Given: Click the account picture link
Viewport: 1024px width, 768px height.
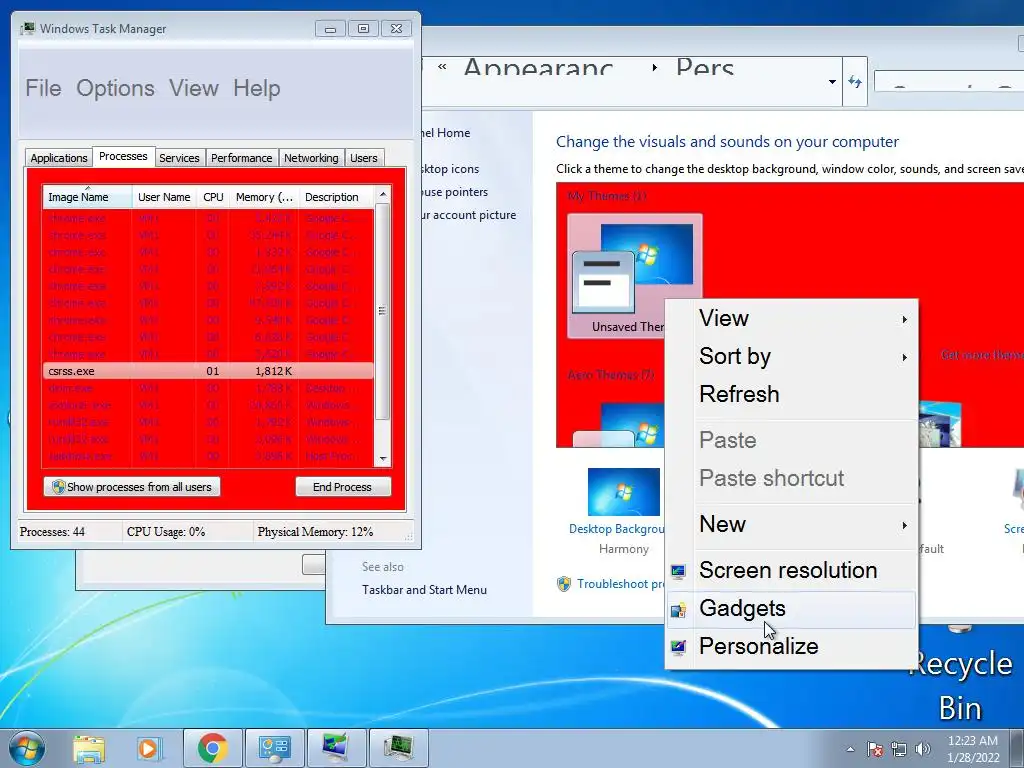Looking at the screenshot, I should pos(469,215).
